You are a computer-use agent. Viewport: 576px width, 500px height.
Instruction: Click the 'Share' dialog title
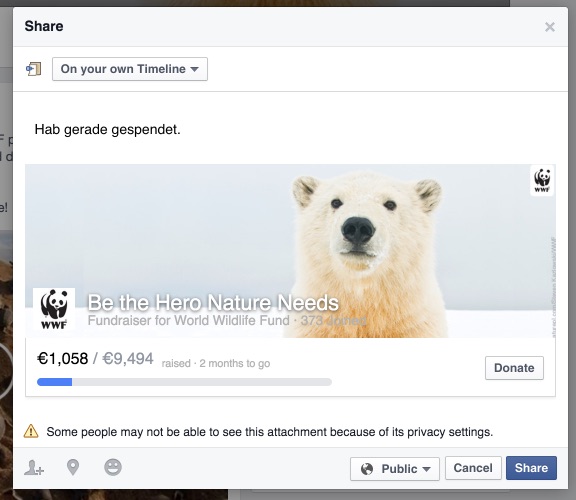click(44, 26)
